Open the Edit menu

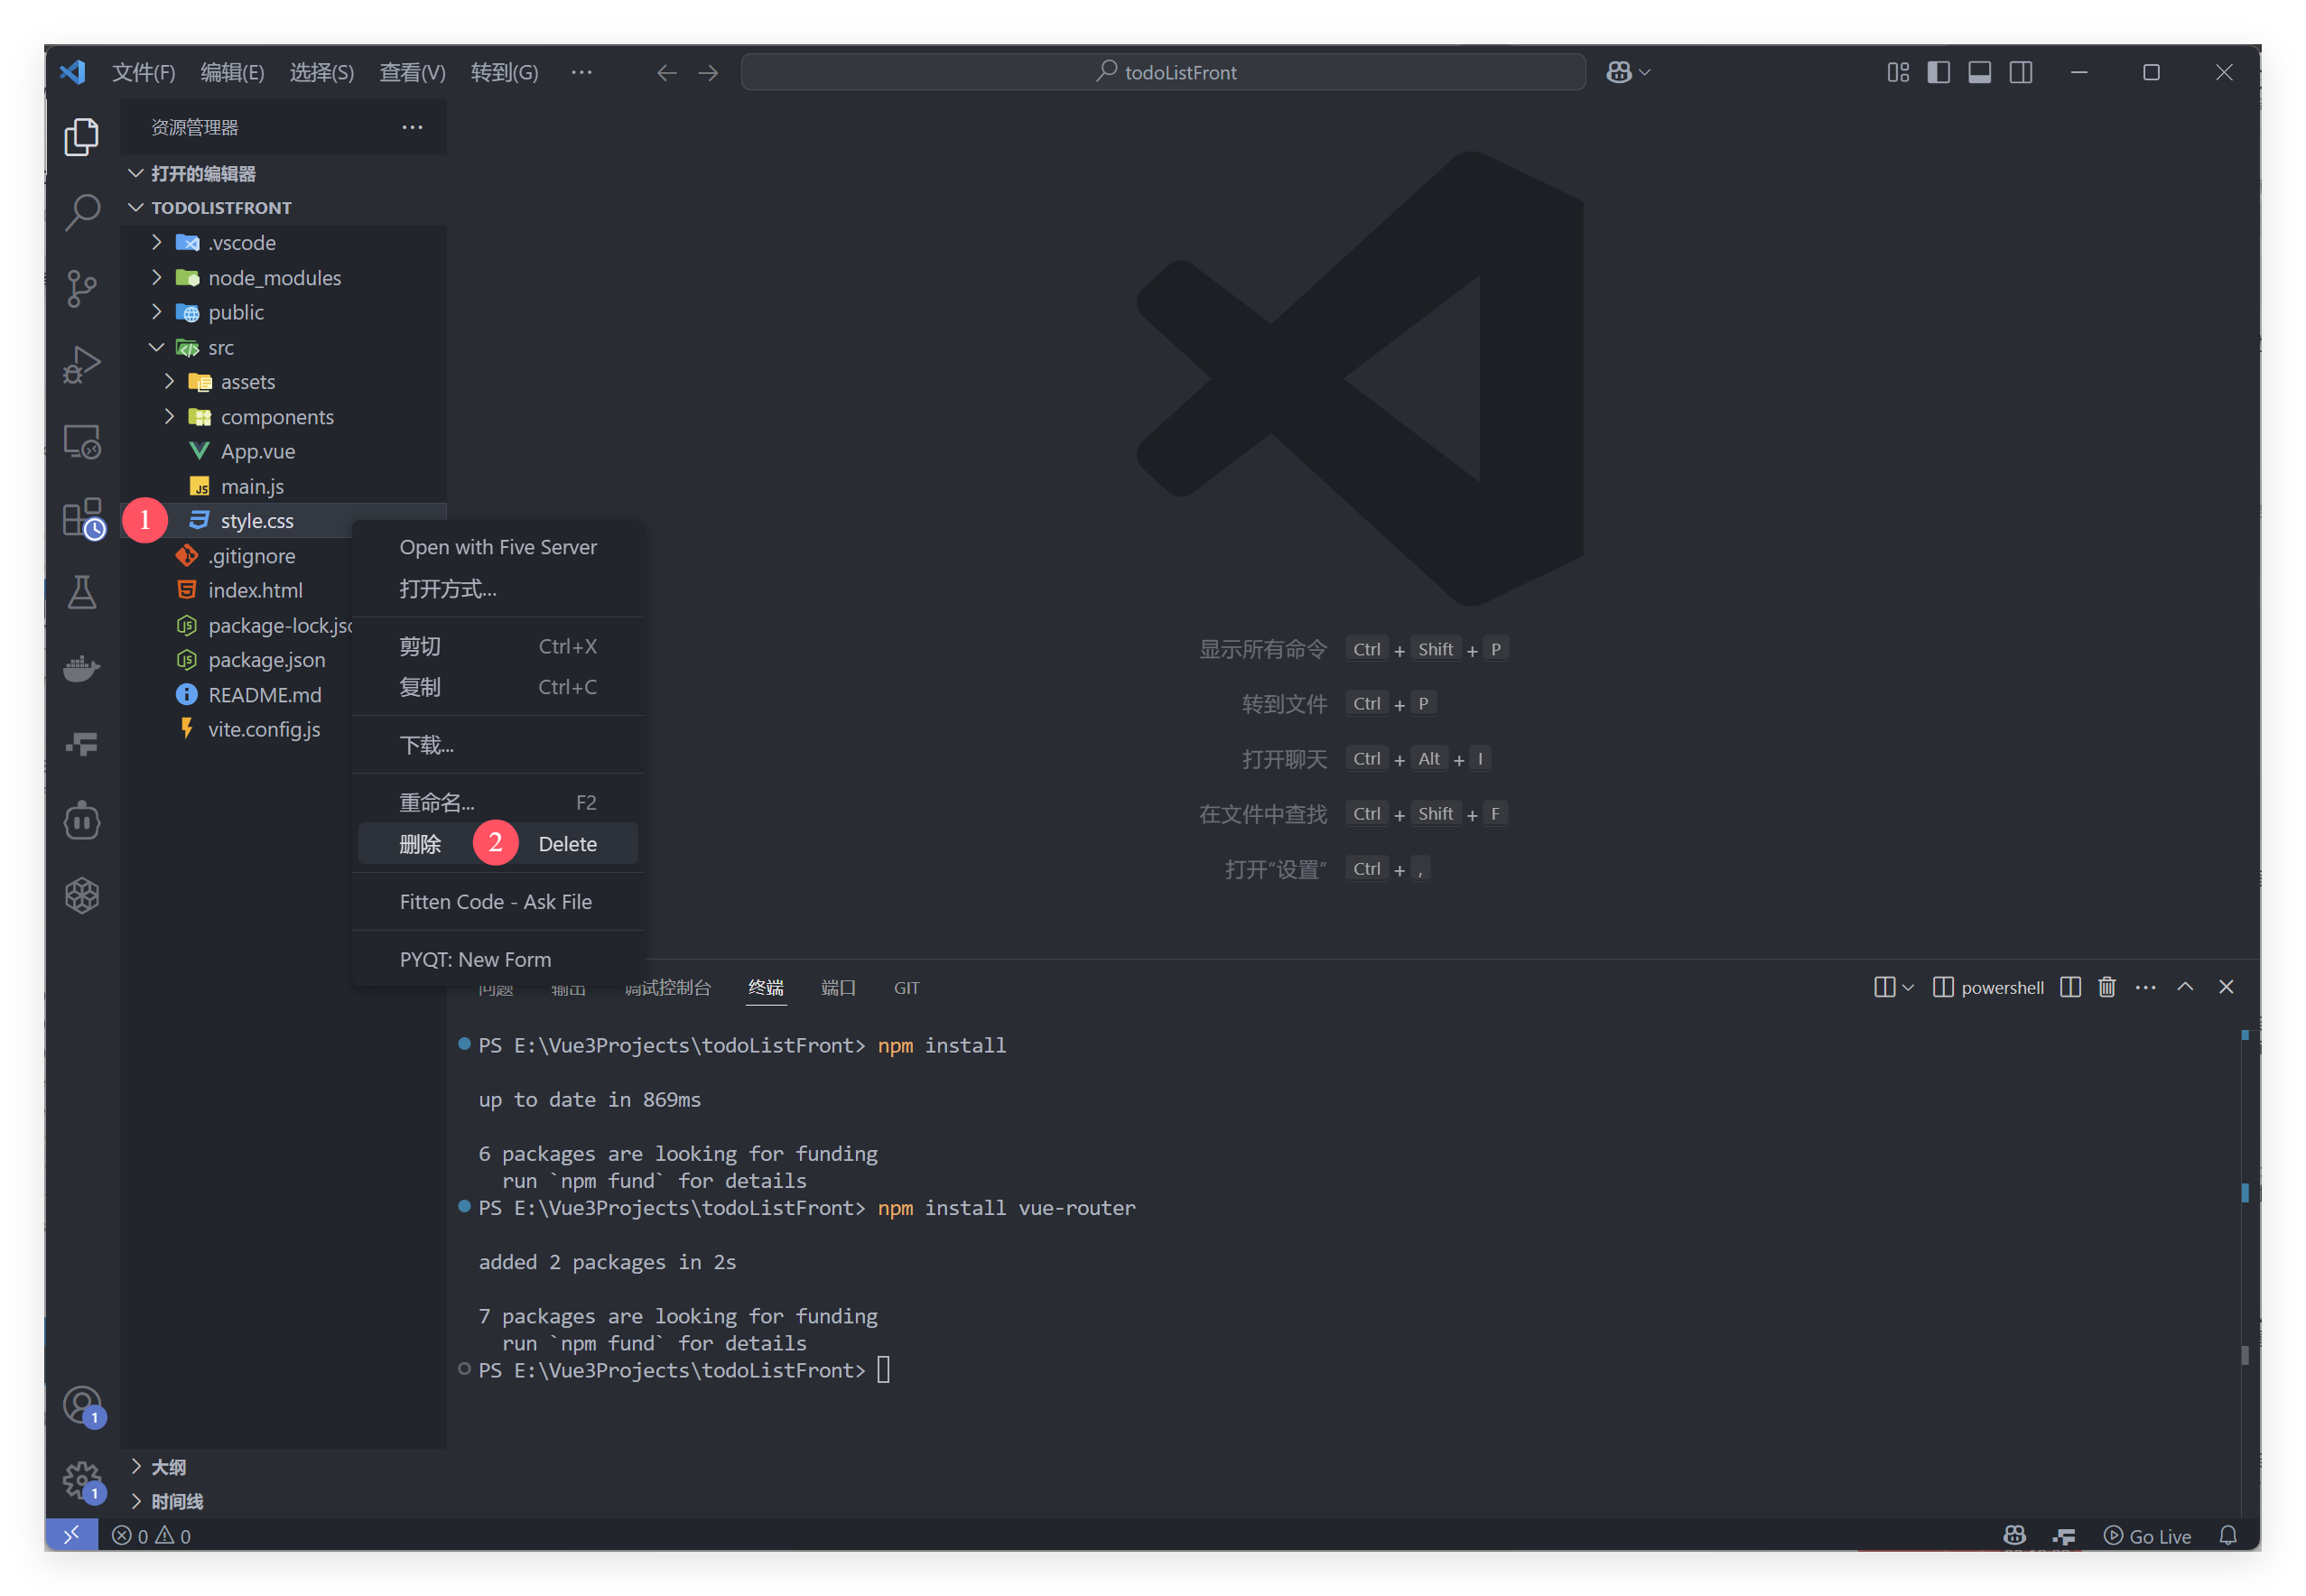[232, 72]
